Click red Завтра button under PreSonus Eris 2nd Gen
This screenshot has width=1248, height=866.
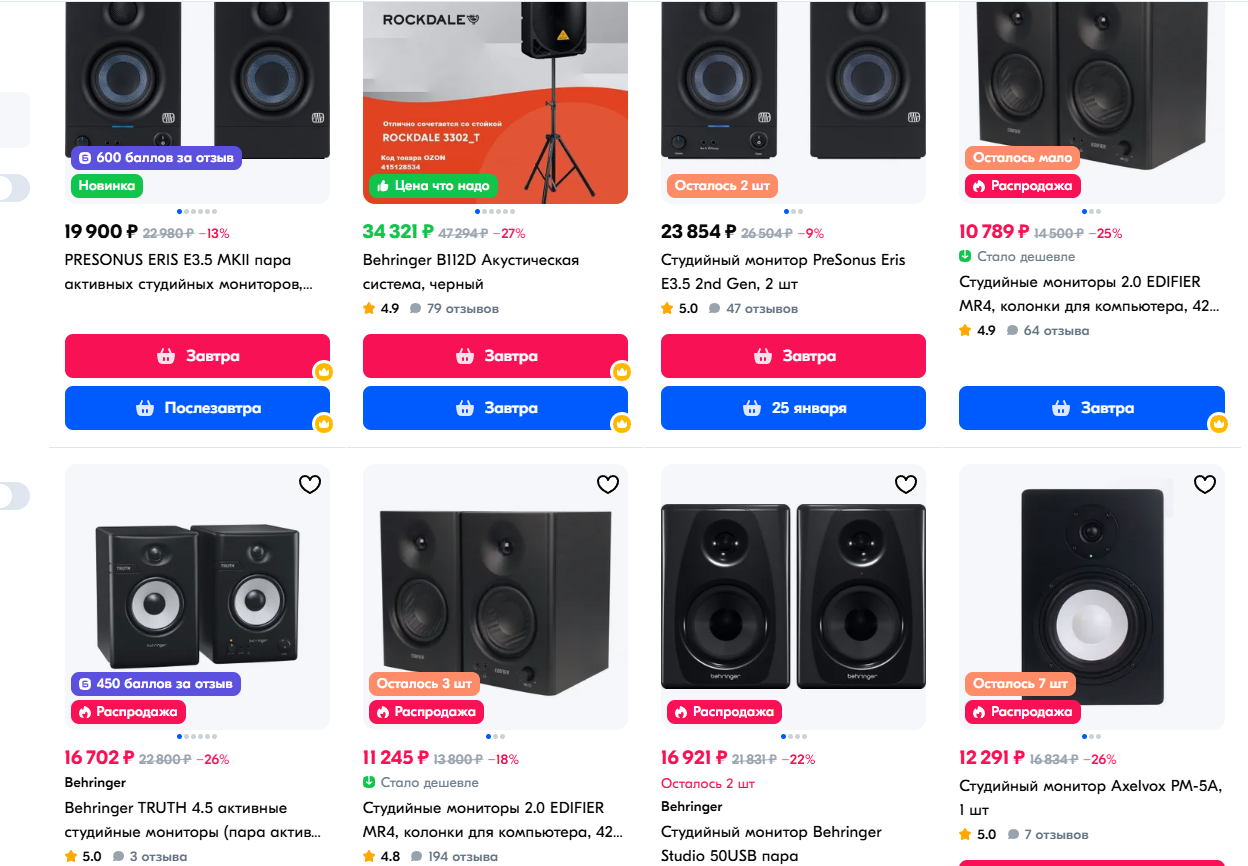pyautogui.click(x=793, y=356)
